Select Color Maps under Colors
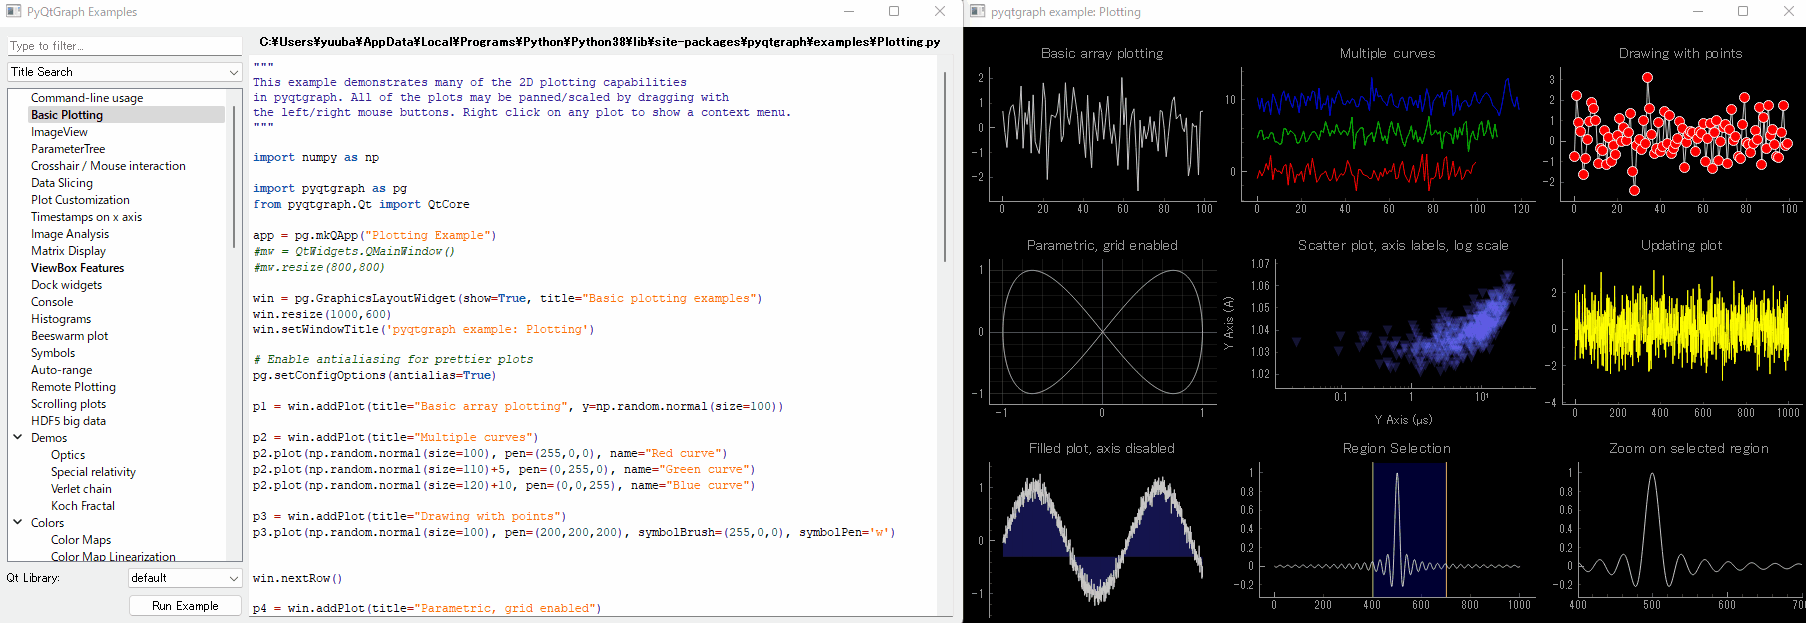The width and height of the screenshot is (1806, 623). click(x=81, y=540)
